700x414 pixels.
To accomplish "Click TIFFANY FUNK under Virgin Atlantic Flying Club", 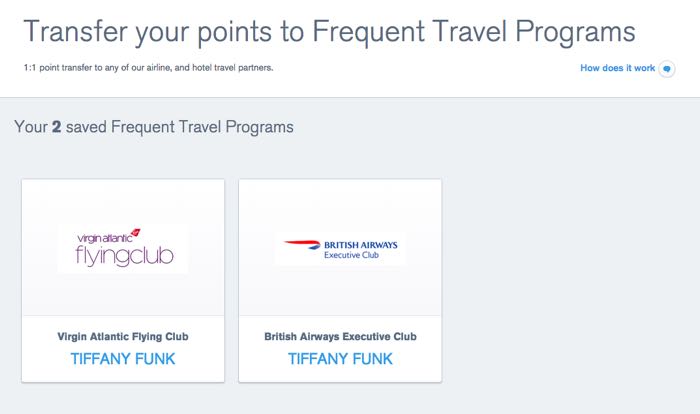I will point(123,359).
